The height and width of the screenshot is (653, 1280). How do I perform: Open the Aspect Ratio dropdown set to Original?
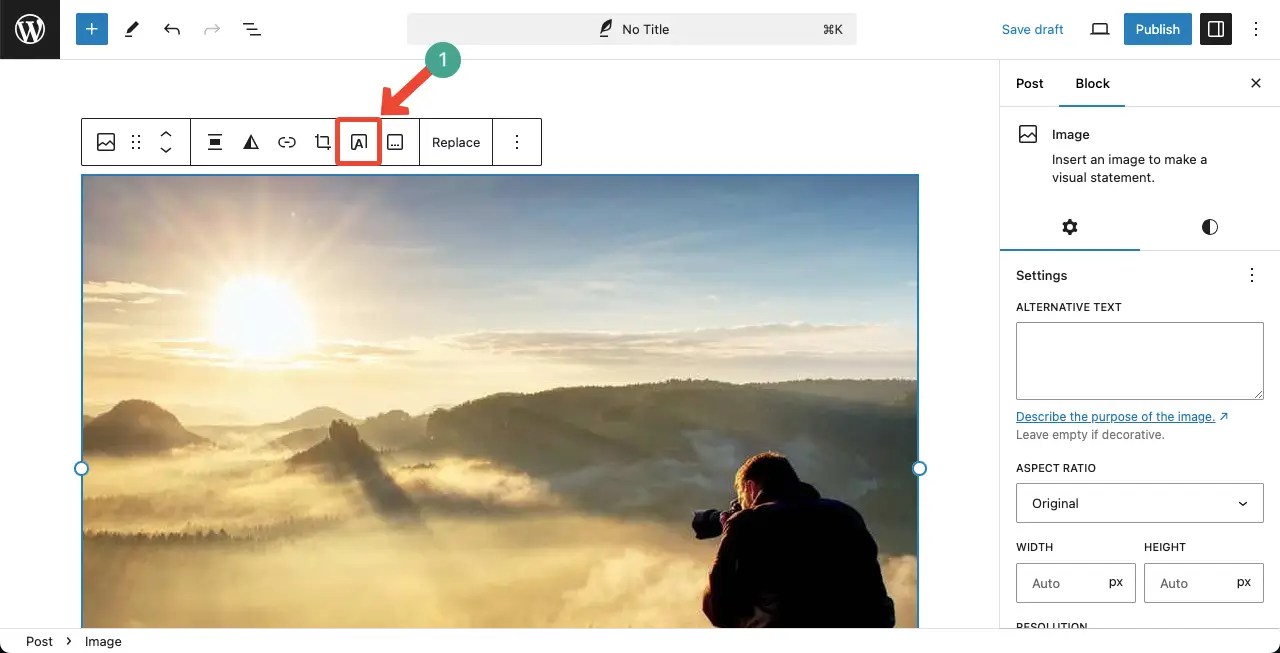(x=1139, y=503)
